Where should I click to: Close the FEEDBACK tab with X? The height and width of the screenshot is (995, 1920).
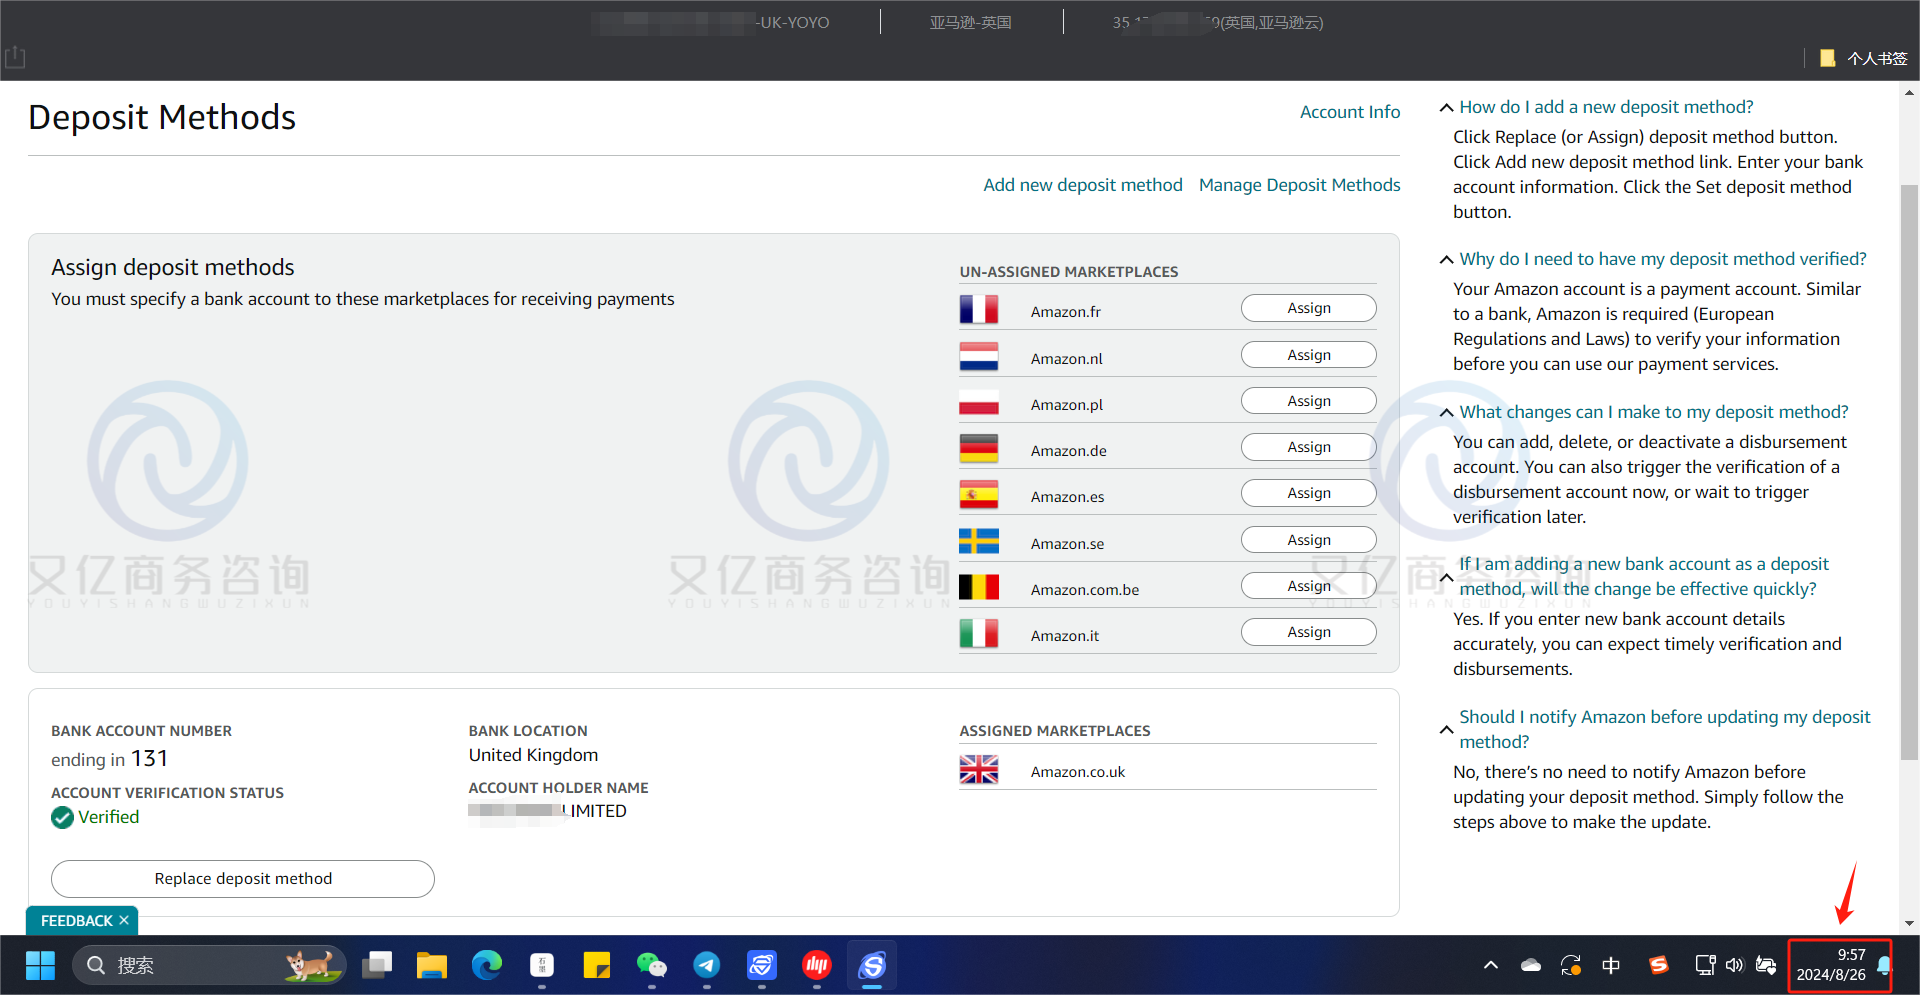[x=124, y=920]
